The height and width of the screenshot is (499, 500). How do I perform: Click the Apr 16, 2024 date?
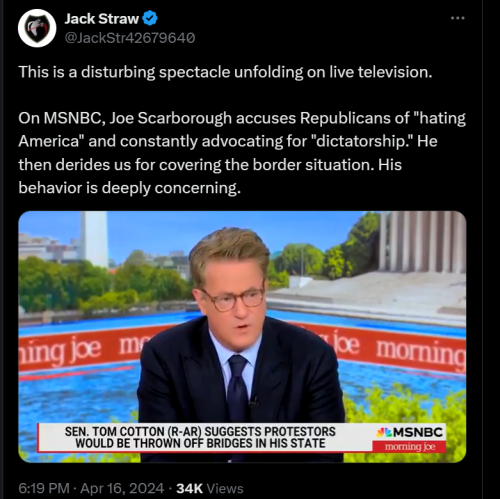[122, 489]
